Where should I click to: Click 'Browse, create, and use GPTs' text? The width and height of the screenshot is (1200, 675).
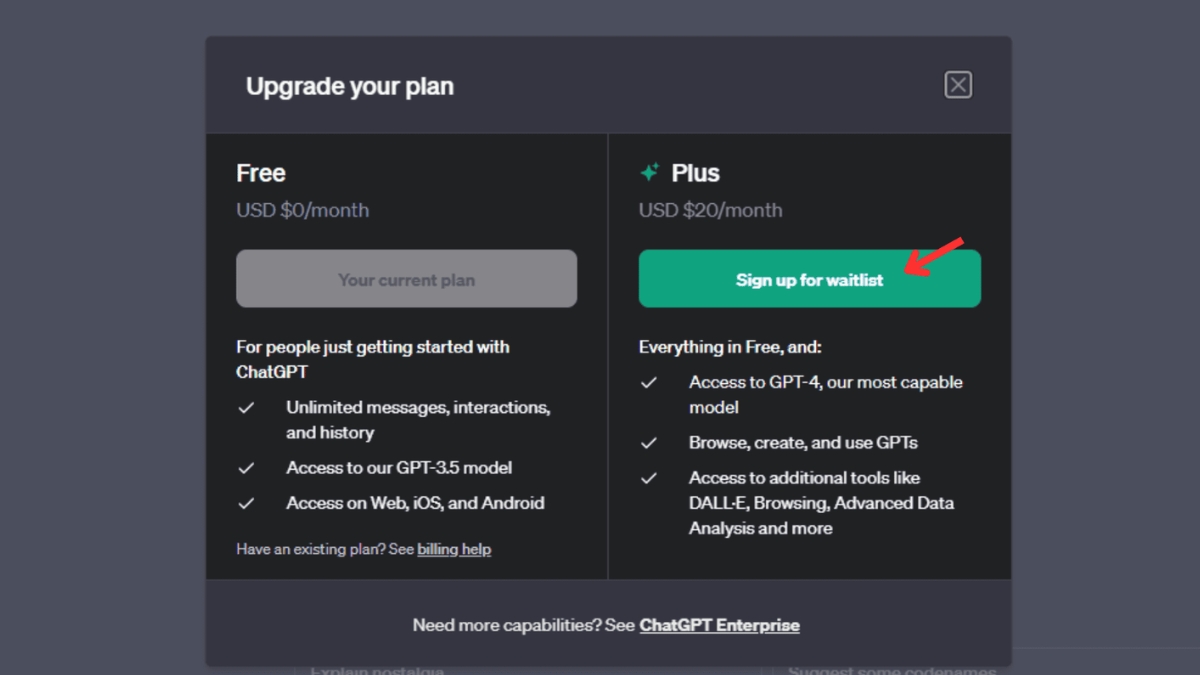tap(803, 443)
